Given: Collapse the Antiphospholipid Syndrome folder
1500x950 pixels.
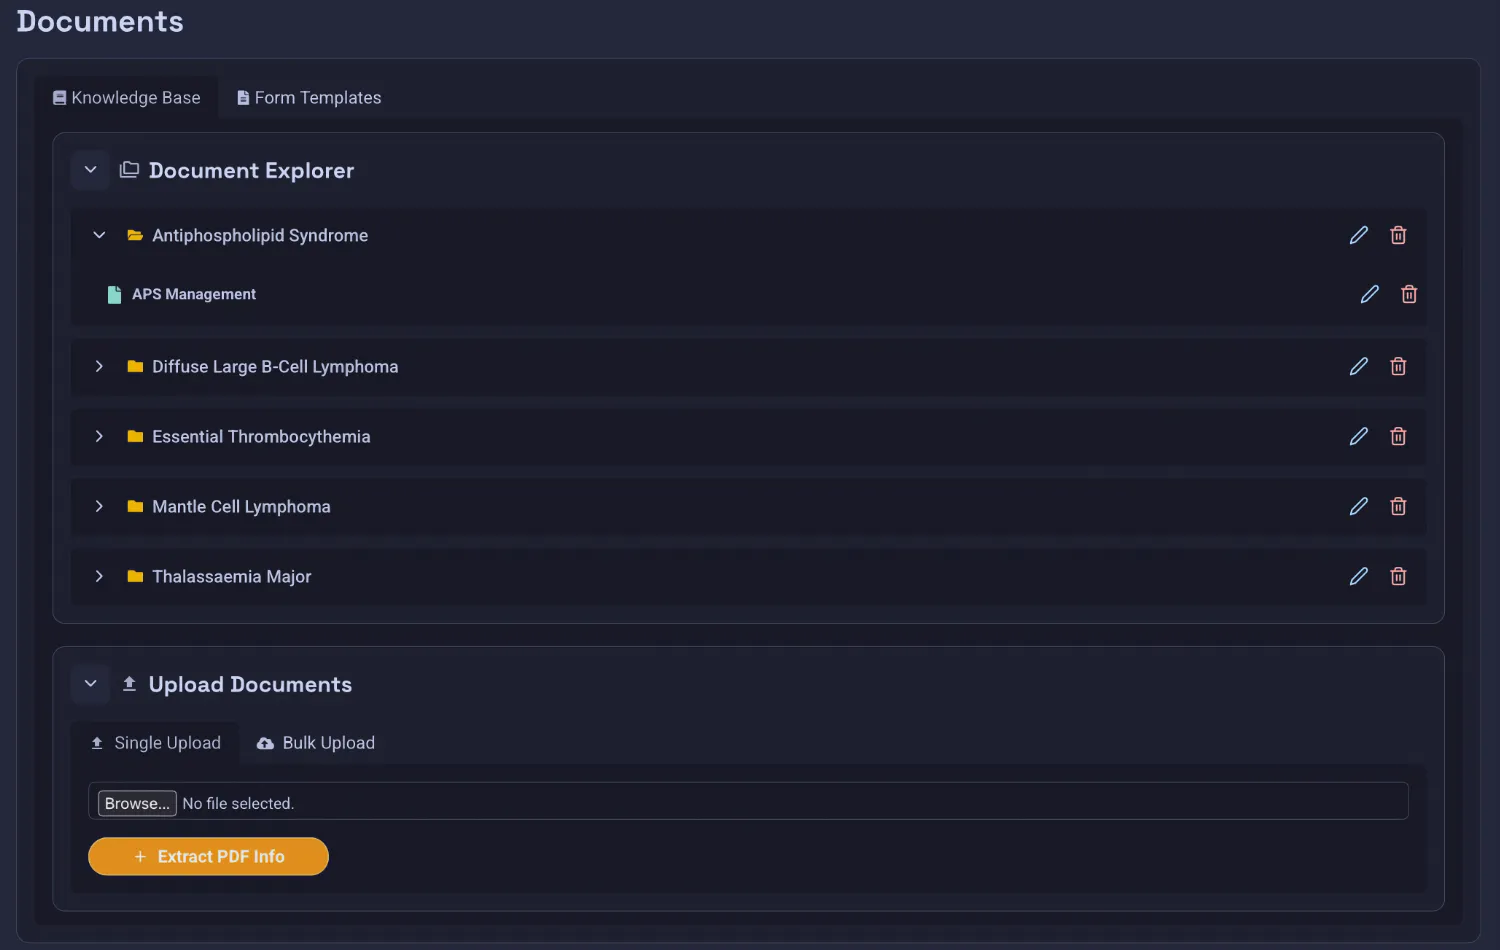Looking at the screenshot, I should click(x=99, y=235).
